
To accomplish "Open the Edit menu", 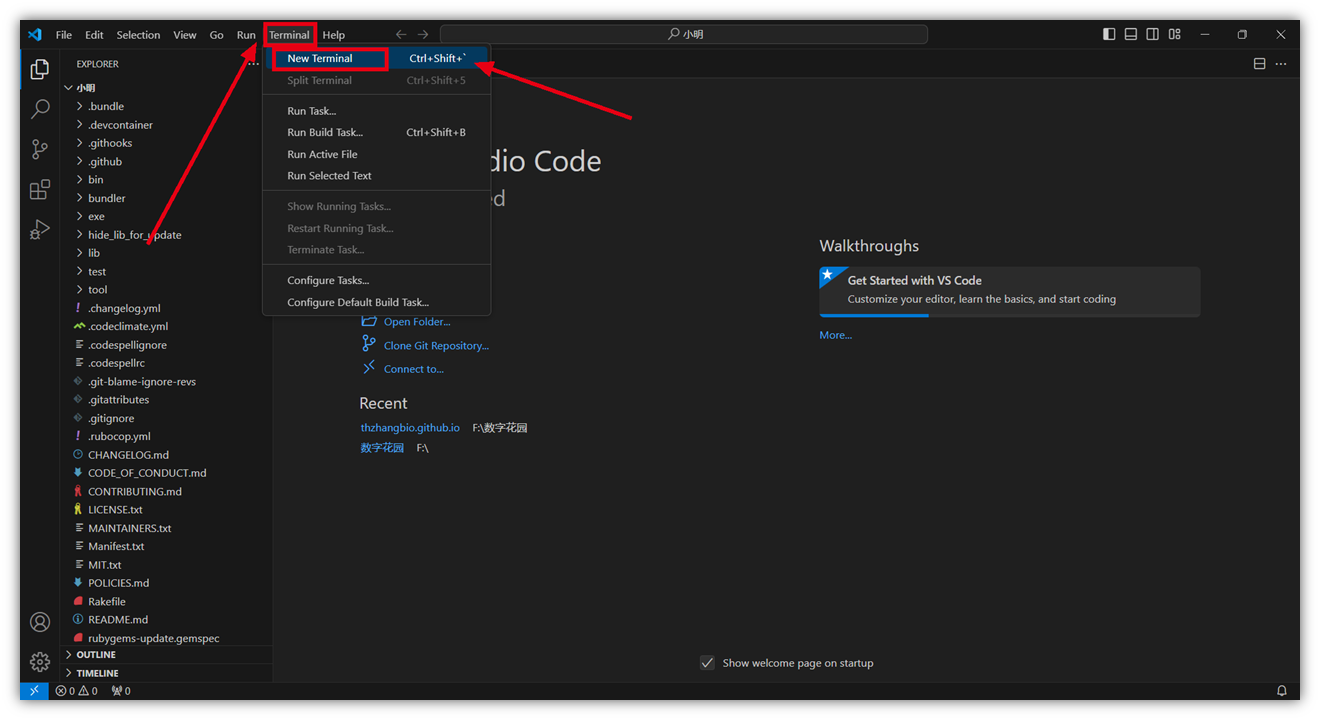I will (94, 35).
